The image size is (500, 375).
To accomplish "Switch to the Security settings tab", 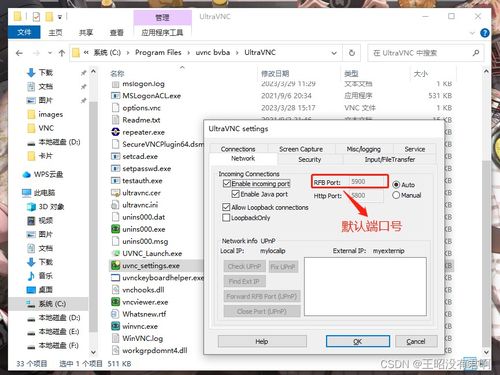I will 310,159.
